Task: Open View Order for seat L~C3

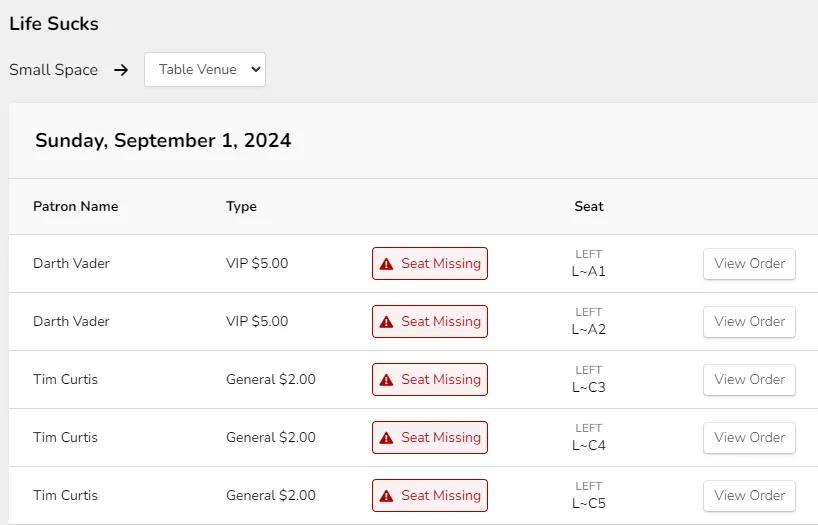Action: pos(749,379)
